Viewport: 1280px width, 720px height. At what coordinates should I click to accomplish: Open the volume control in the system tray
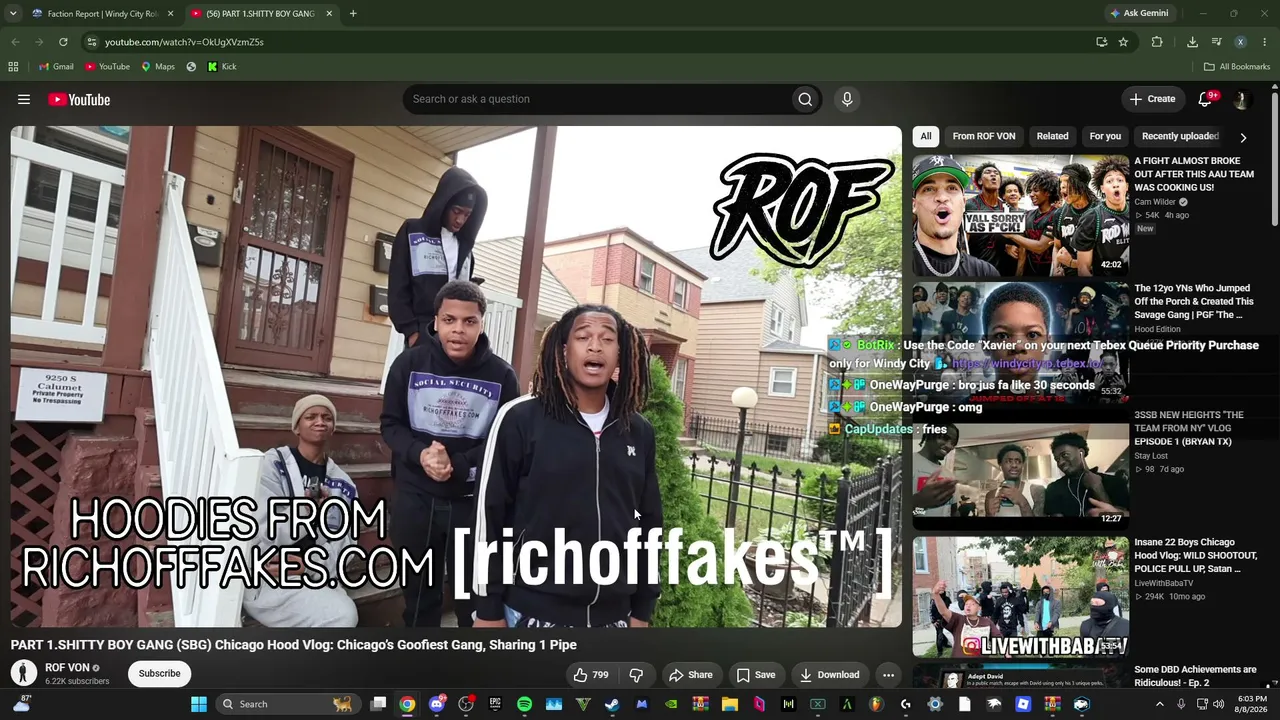coord(1218,704)
